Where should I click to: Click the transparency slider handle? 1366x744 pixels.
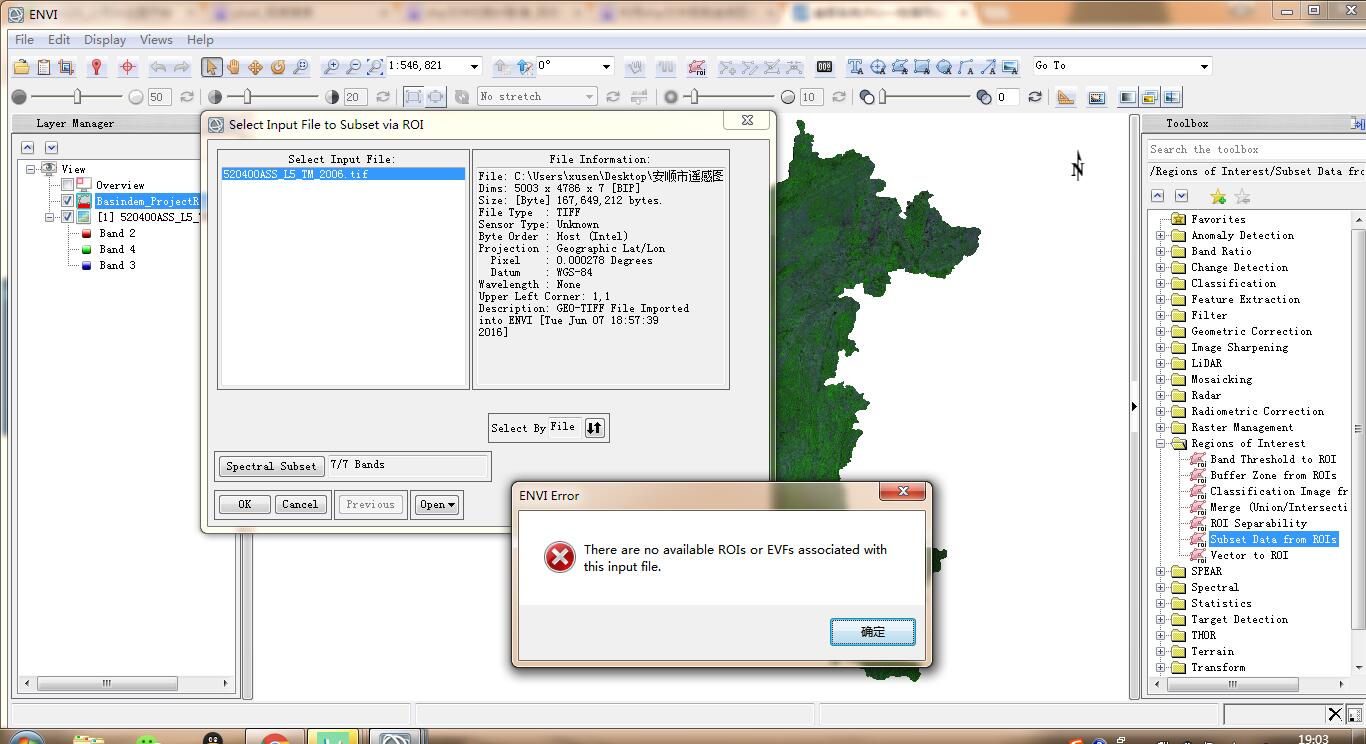[882, 97]
